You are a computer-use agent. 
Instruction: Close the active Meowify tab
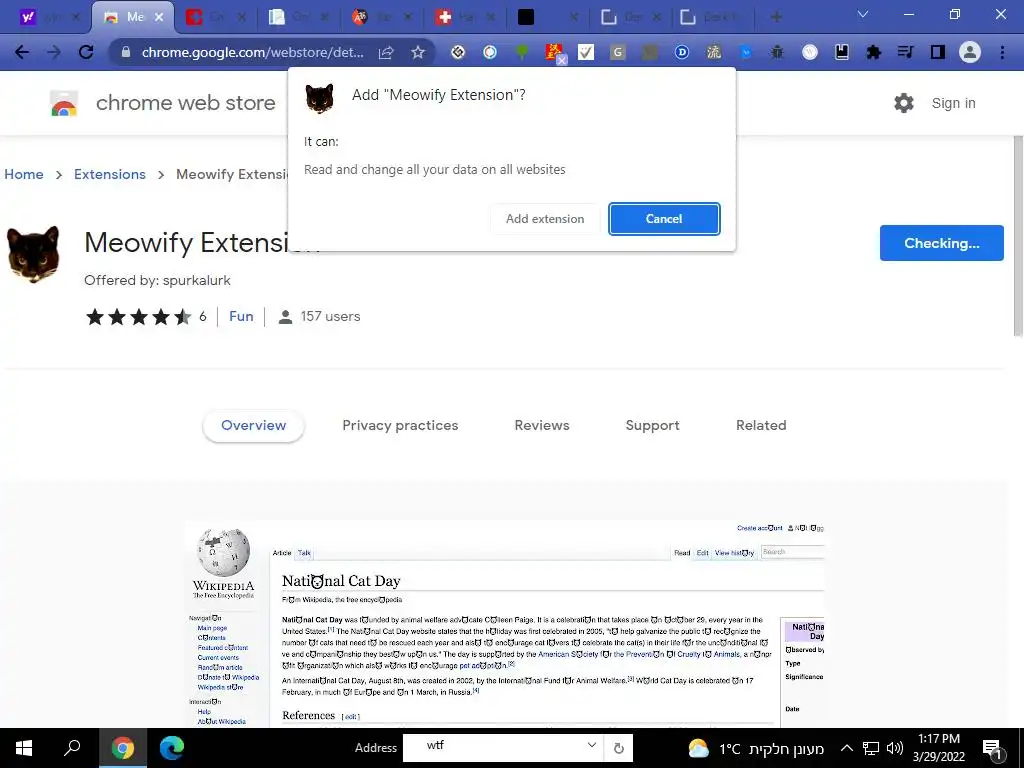click(x=159, y=17)
